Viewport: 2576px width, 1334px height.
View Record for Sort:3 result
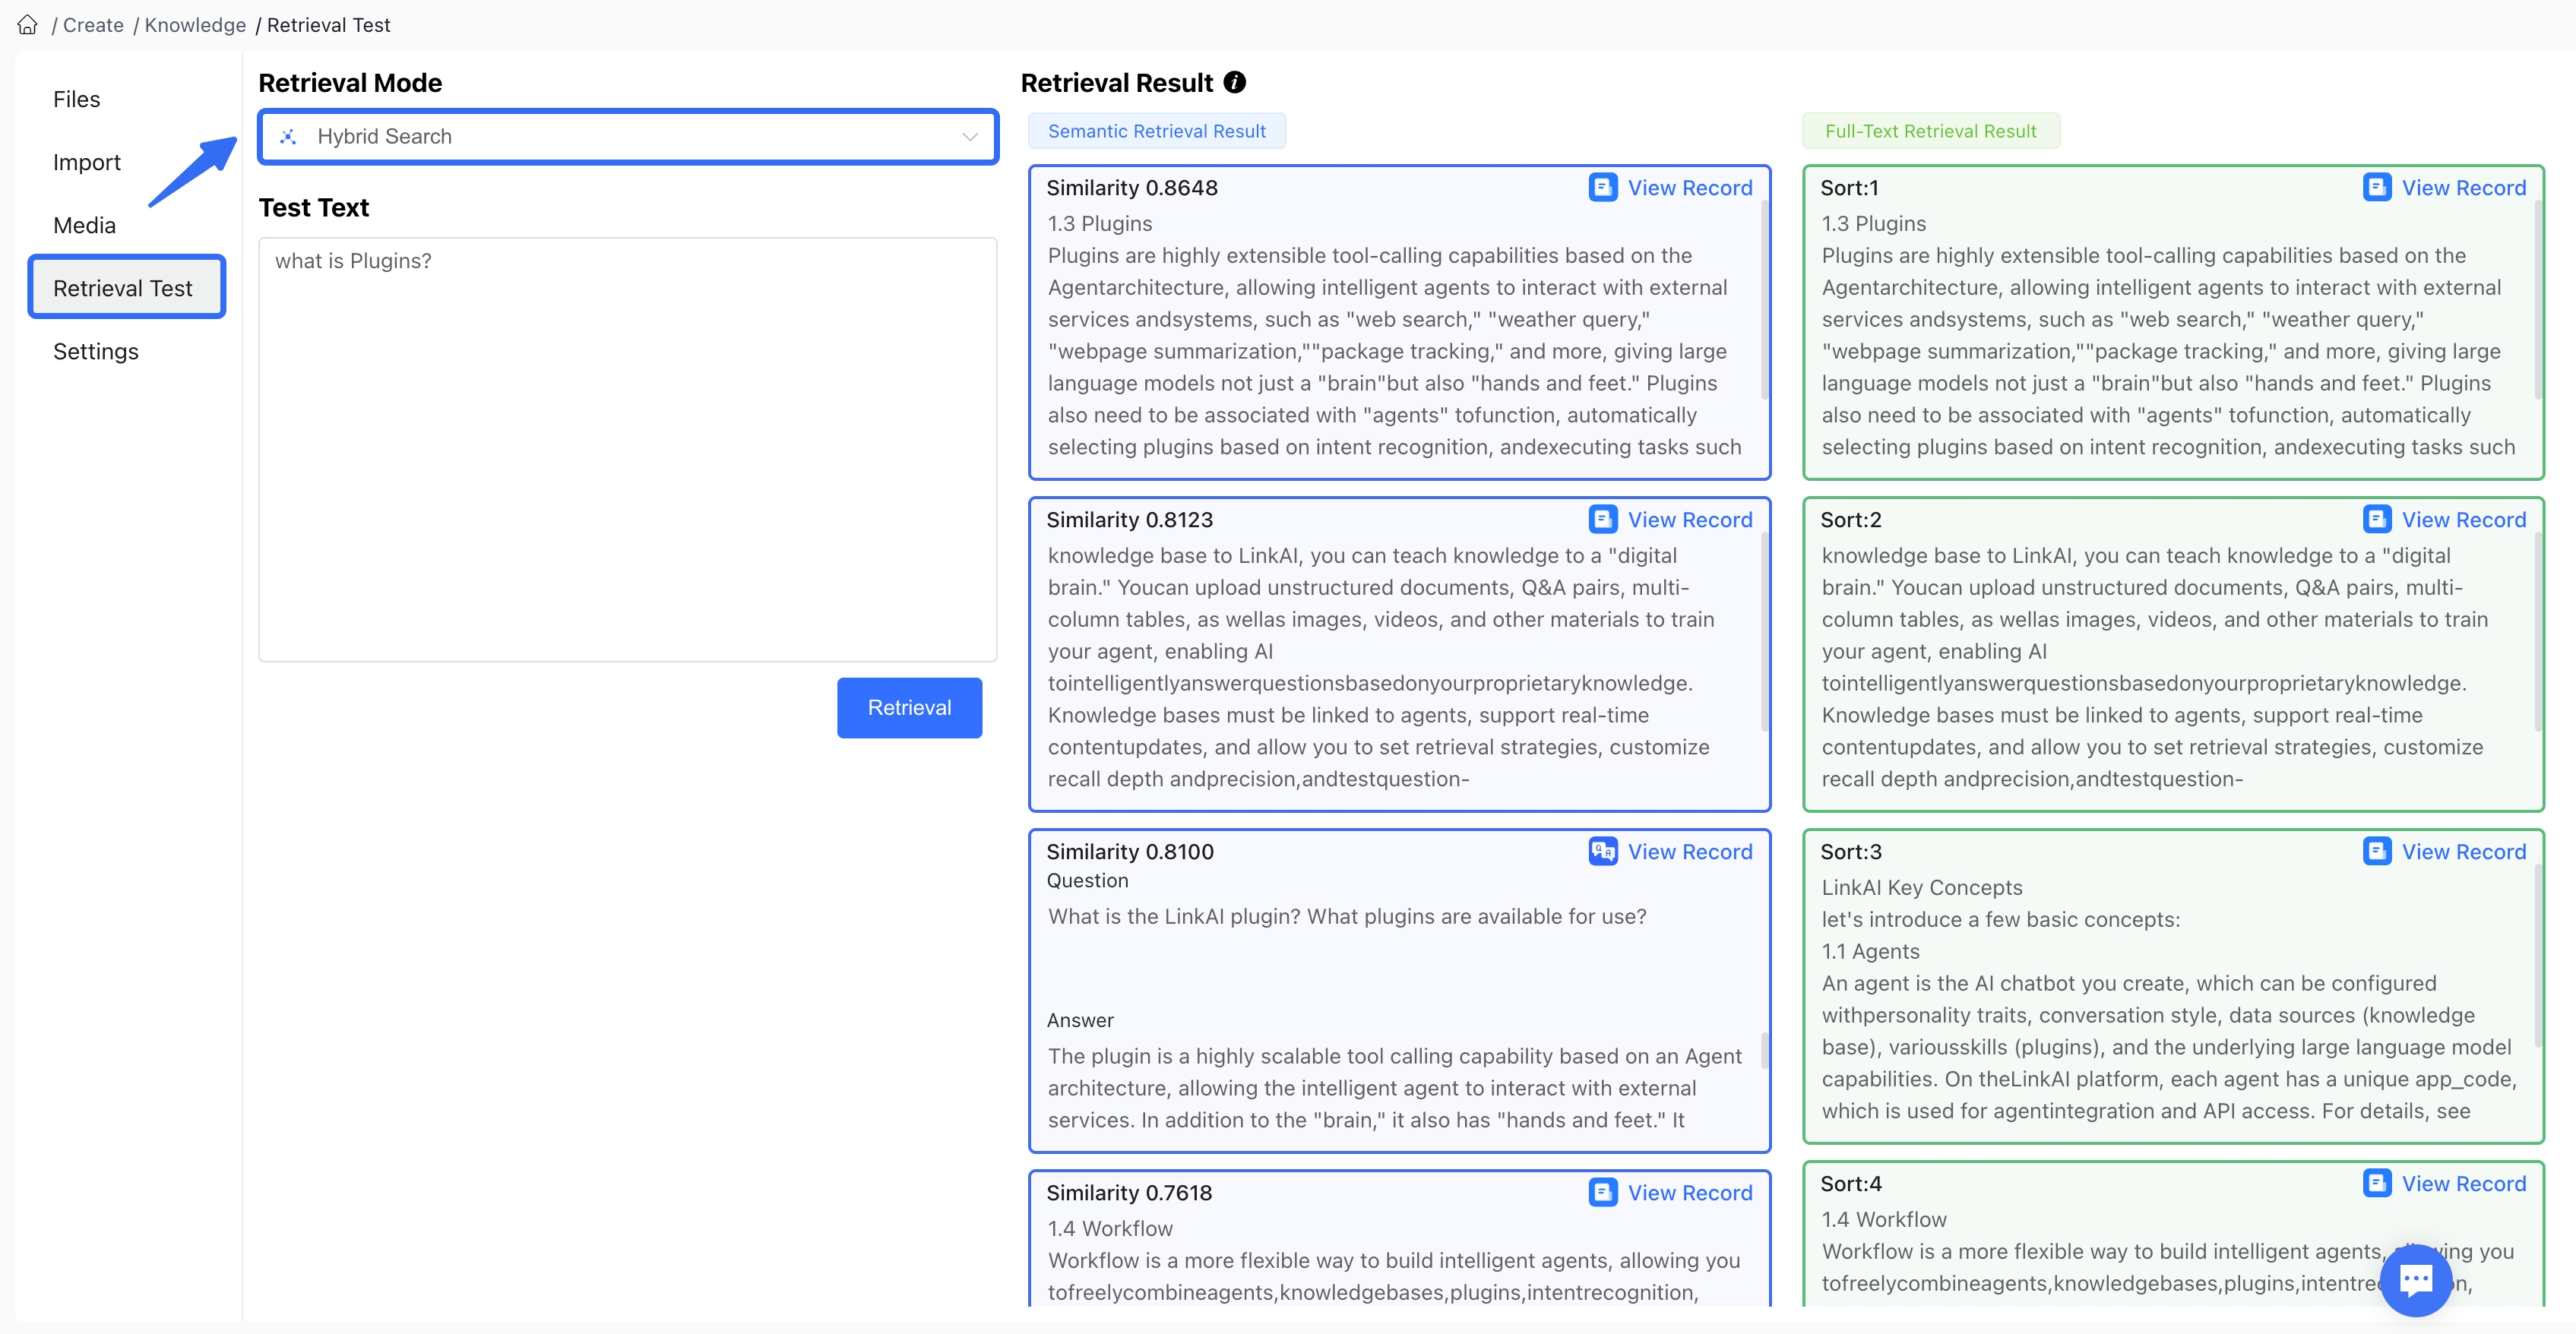(x=2464, y=852)
